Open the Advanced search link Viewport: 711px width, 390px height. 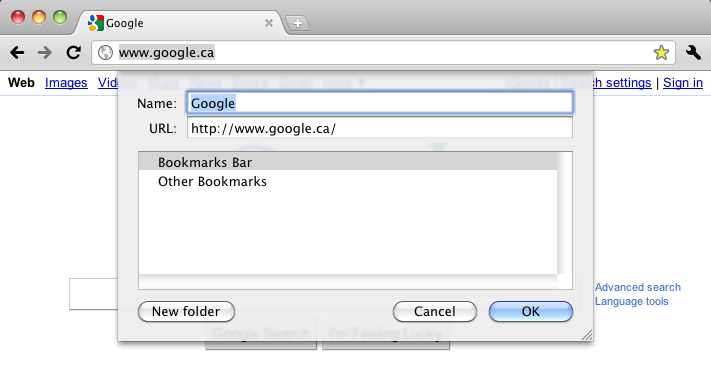pos(638,287)
